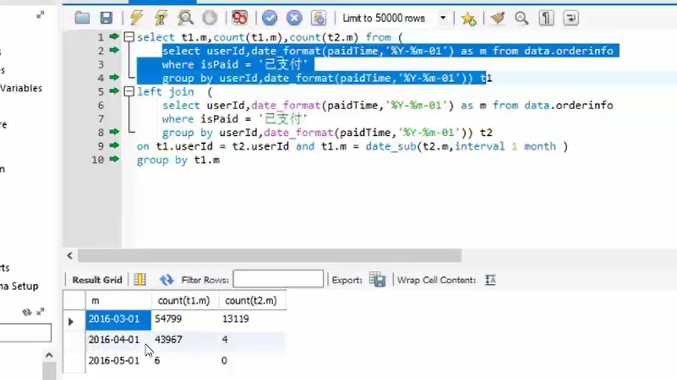The height and width of the screenshot is (380, 677).
Task: Select the 2016-05-01 cell
Action: pos(118,361)
